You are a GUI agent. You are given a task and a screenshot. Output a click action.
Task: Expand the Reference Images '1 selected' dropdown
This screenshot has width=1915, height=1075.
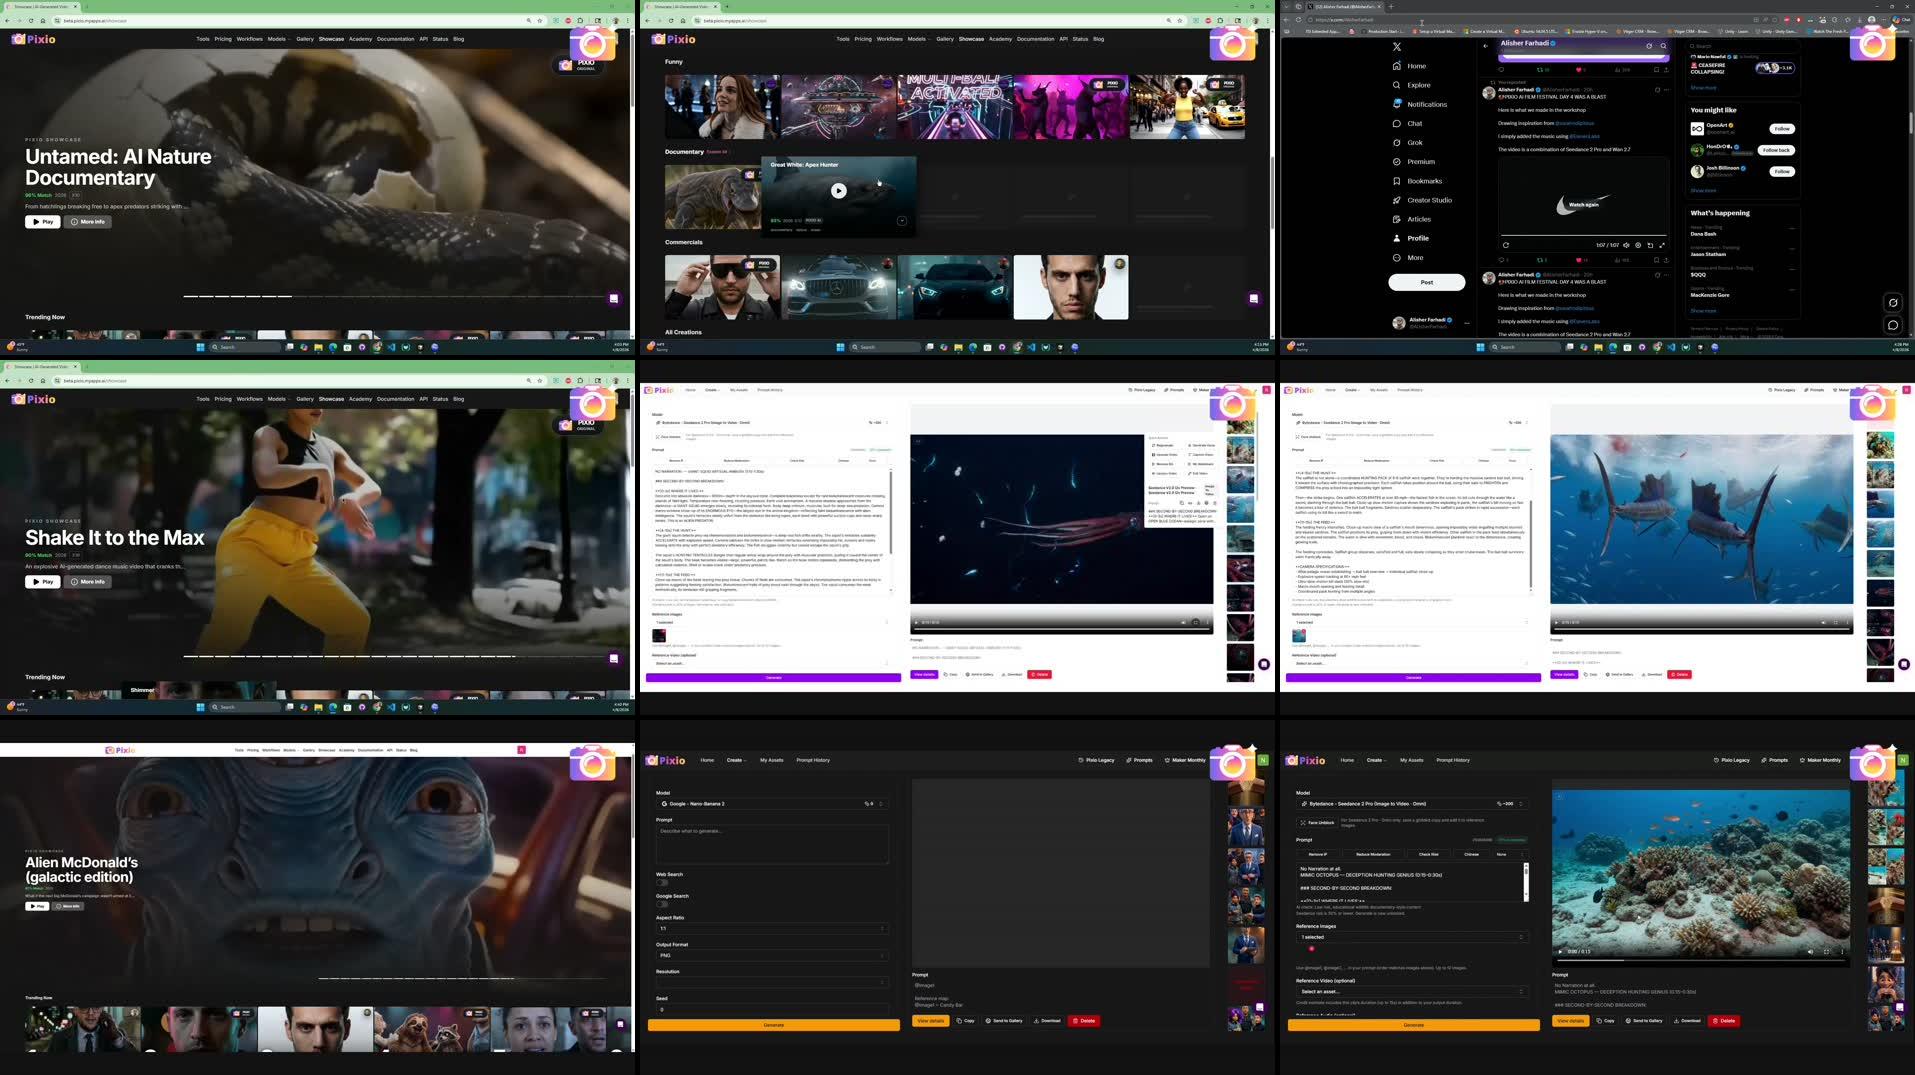point(1411,937)
